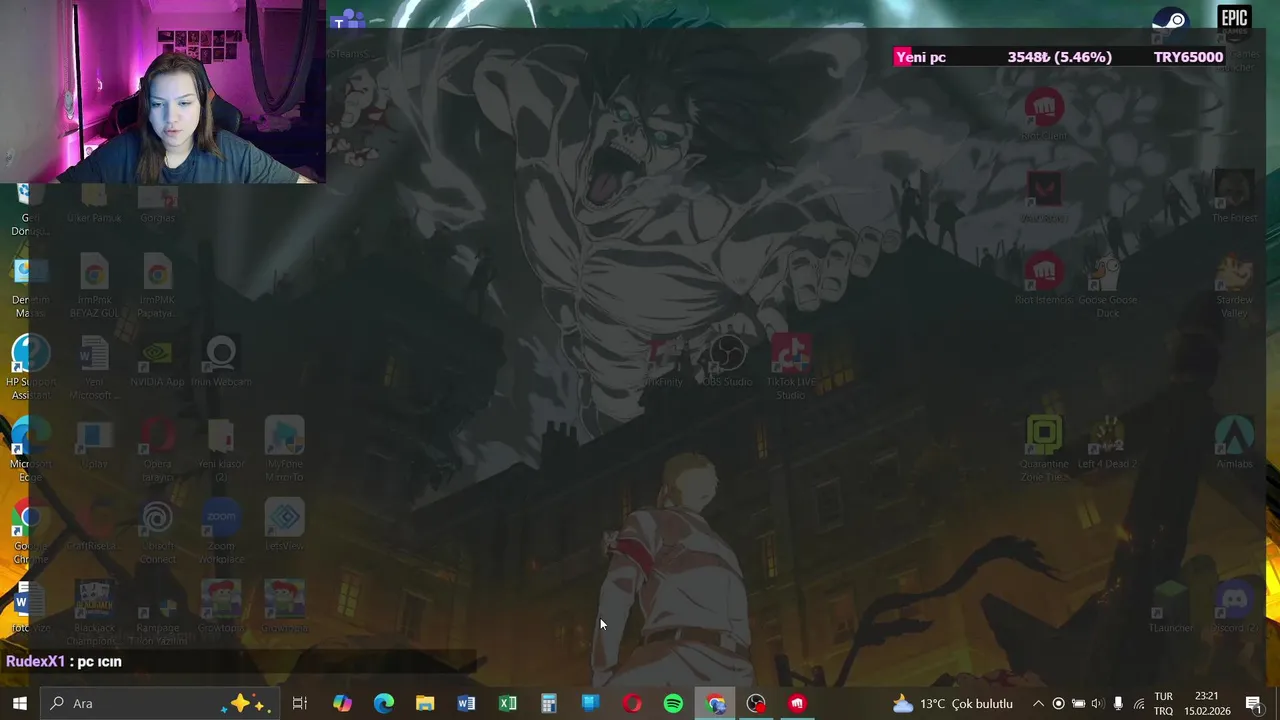Switch to Google Chrome in the taskbar
This screenshot has width=1280, height=720.
[715, 703]
